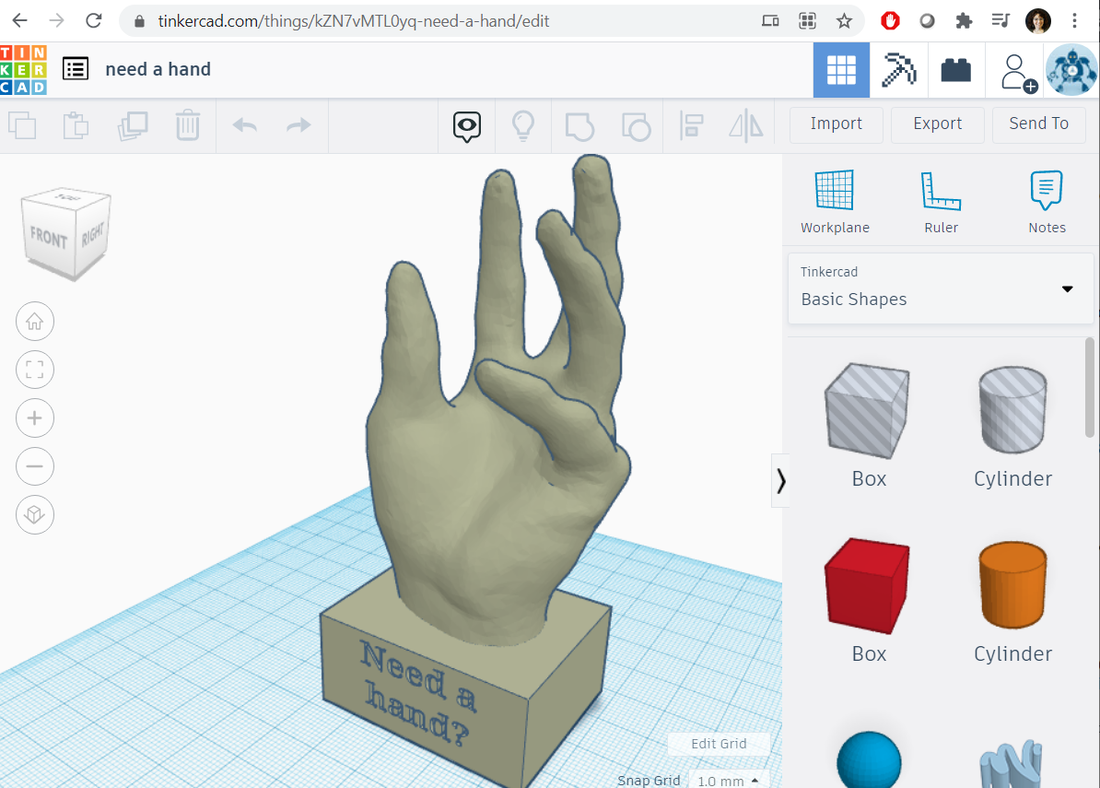1100x788 pixels.
Task: Collapse the shapes panel with the arrow
Action: click(x=780, y=481)
